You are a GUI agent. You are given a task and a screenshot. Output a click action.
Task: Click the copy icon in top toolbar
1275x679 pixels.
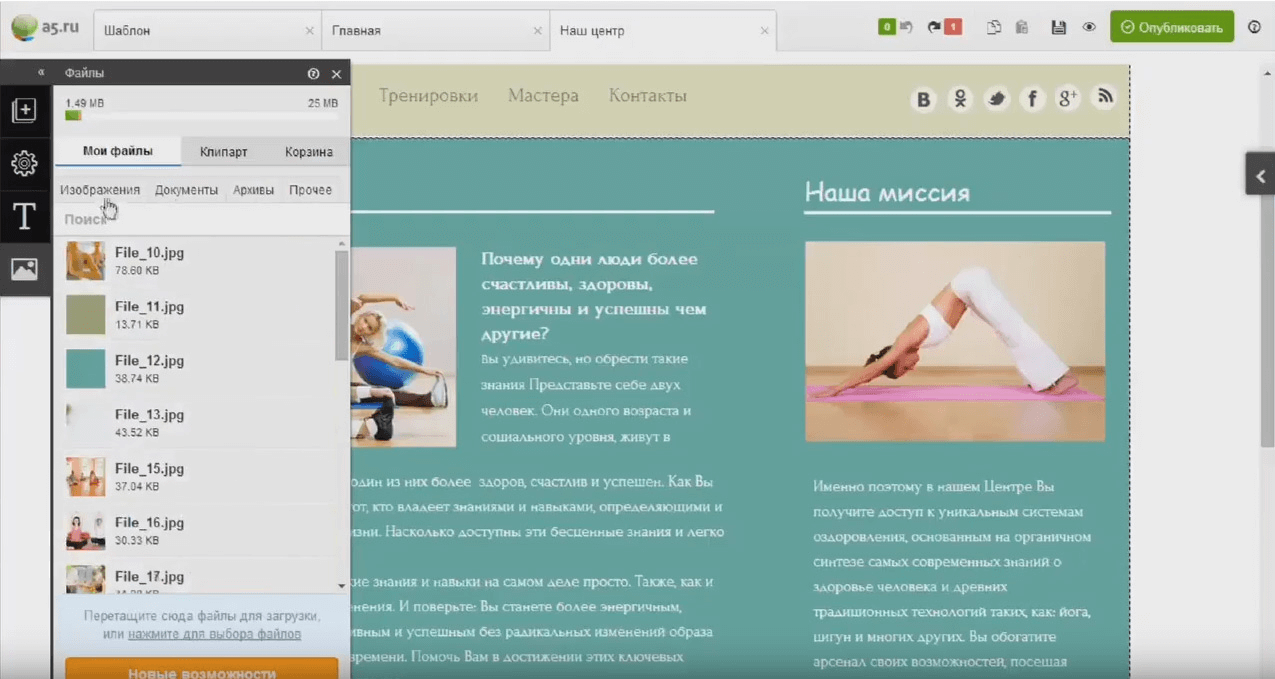994,28
